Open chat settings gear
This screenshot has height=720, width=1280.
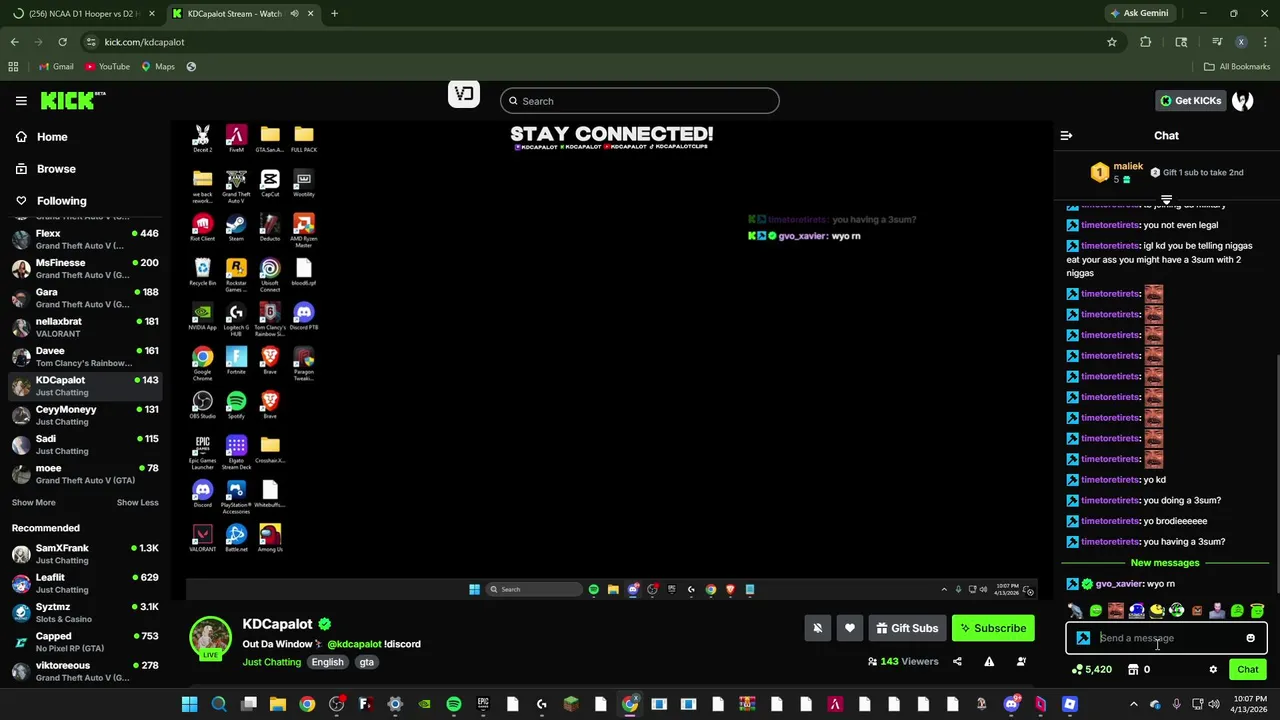pyautogui.click(x=1213, y=669)
